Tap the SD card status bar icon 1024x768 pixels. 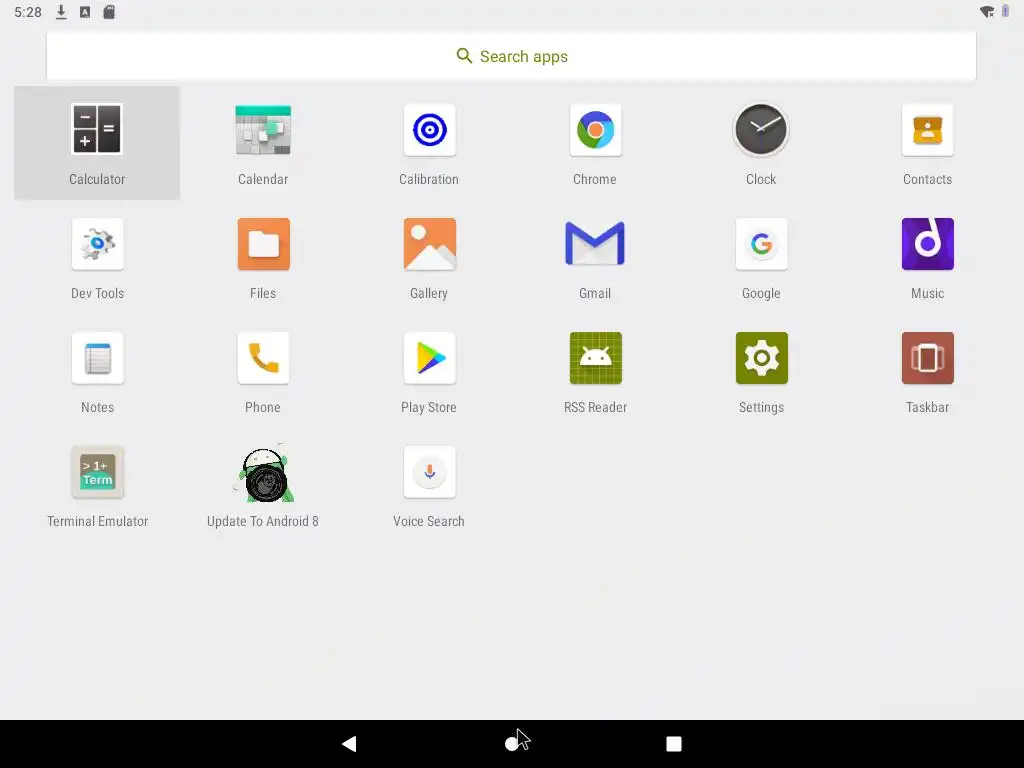[x=109, y=12]
